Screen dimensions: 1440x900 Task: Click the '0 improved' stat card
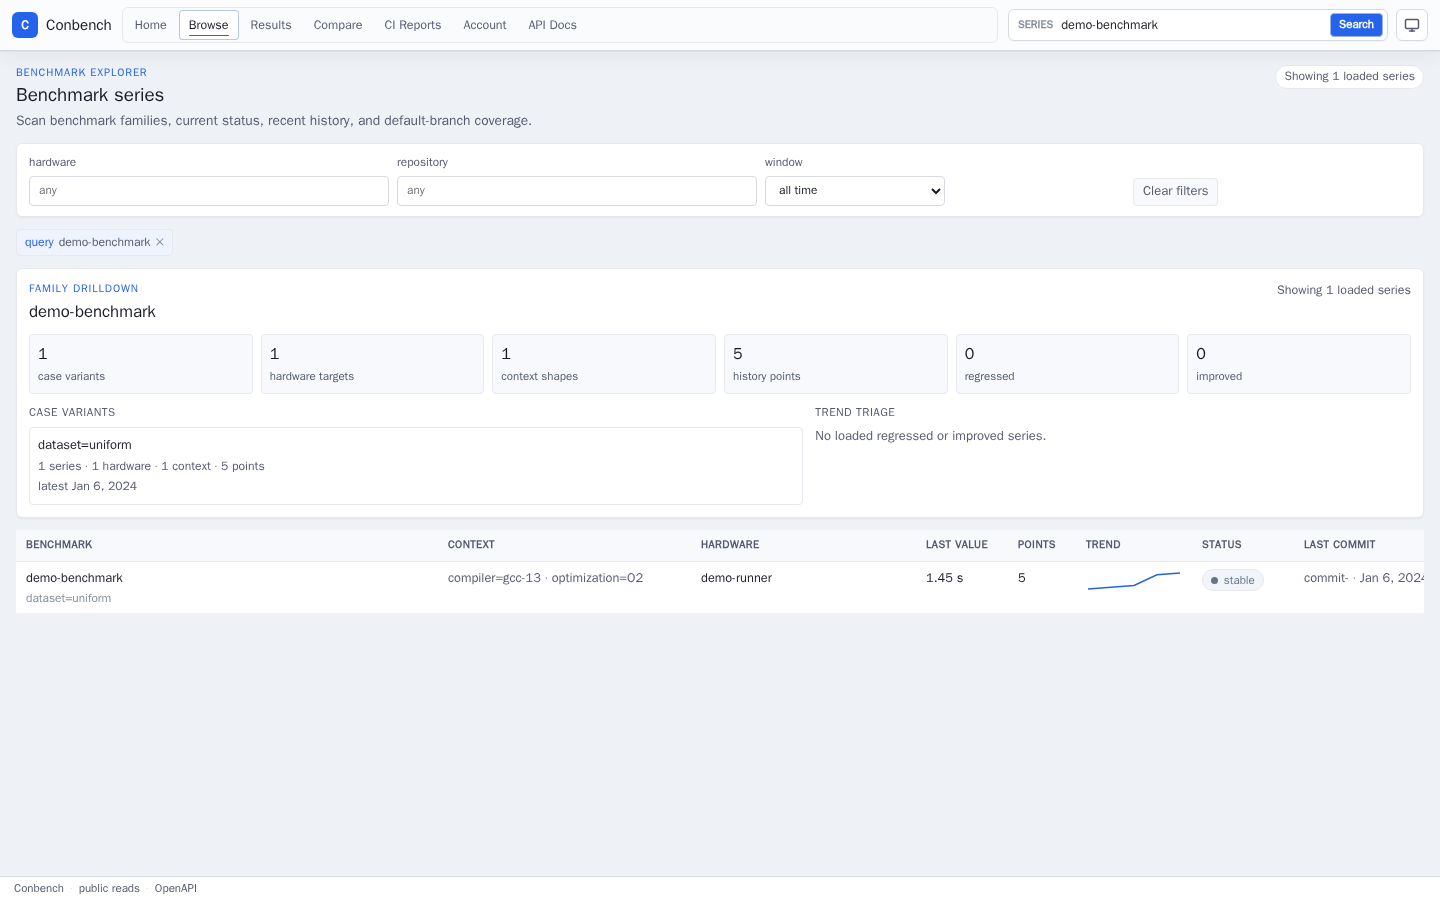click(x=1299, y=364)
